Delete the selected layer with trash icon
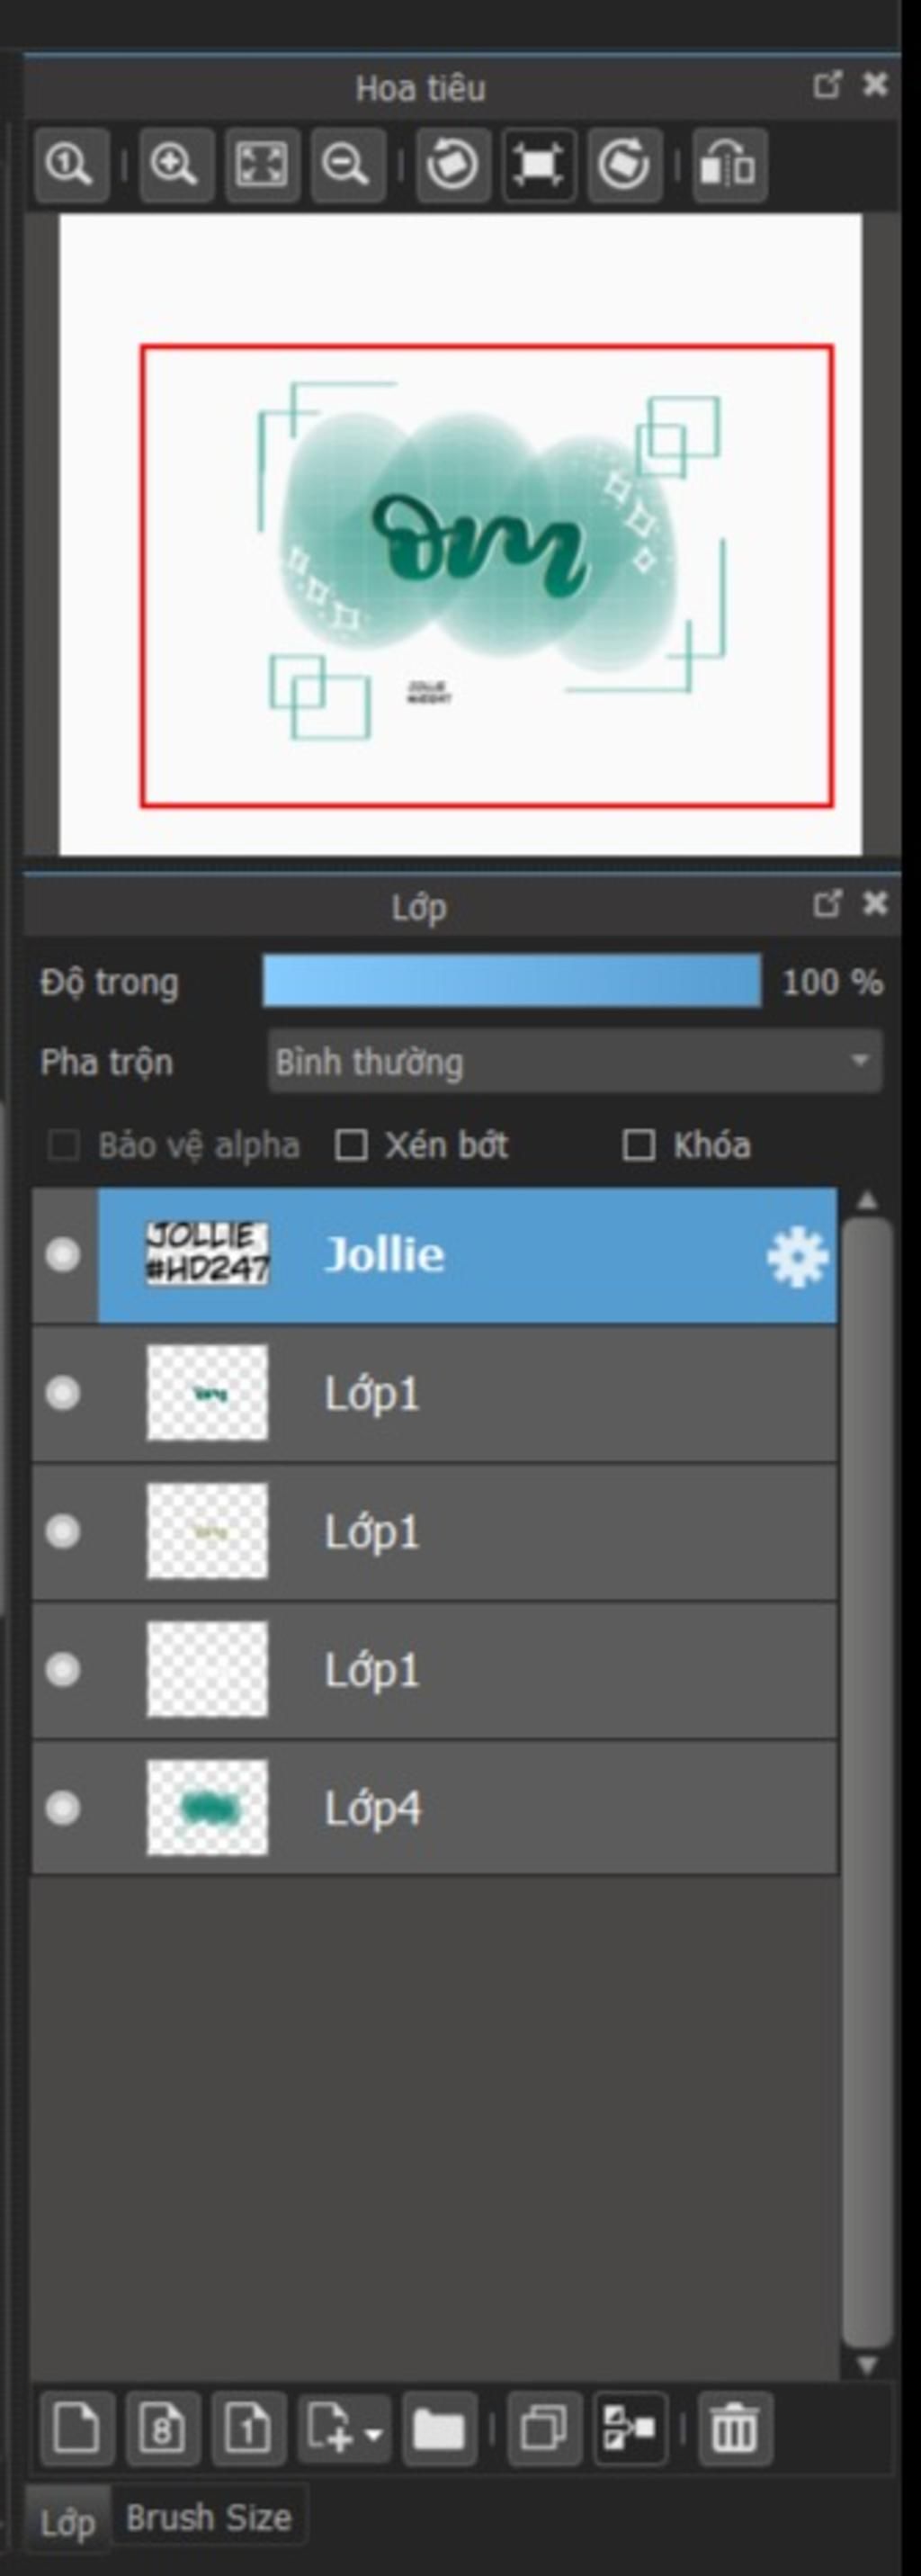The image size is (921, 2576). pyautogui.click(x=734, y=2427)
